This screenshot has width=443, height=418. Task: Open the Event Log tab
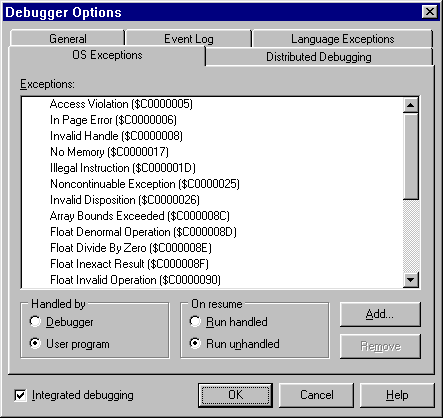coord(189,39)
